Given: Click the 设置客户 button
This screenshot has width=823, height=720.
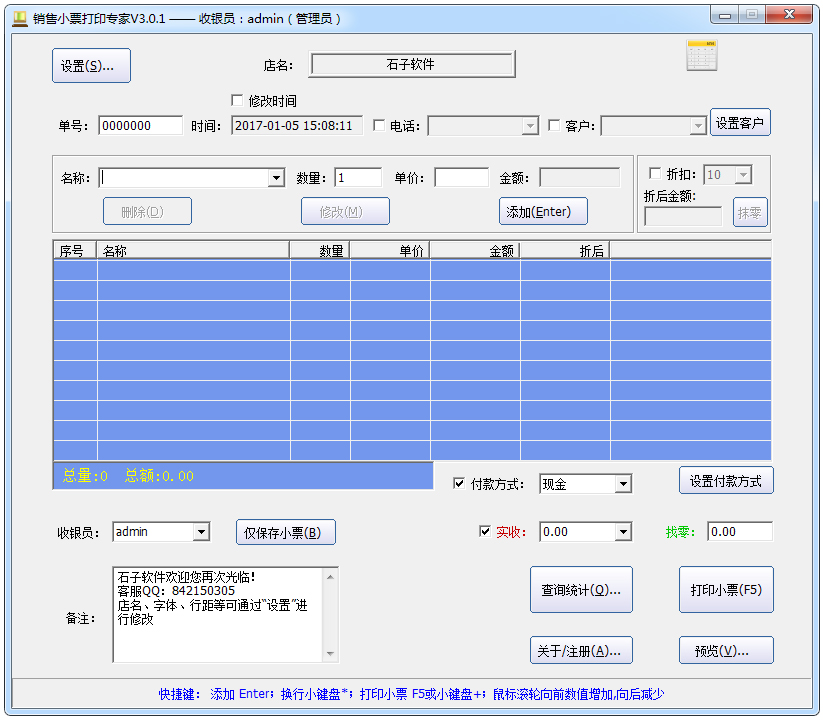Looking at the screenshot, I should [740, 122].
